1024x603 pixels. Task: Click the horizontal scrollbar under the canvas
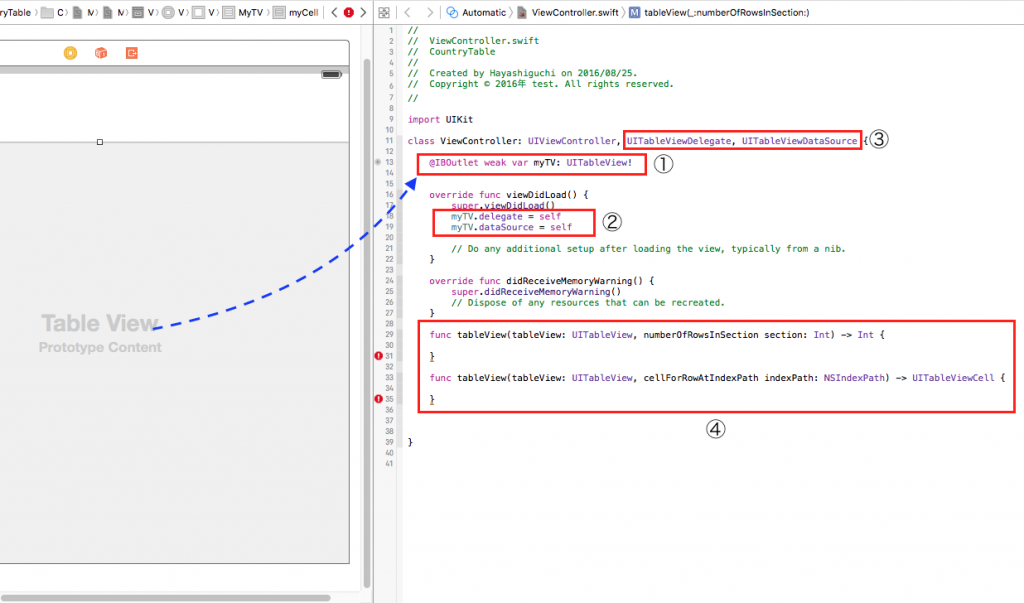coord(165,597)
